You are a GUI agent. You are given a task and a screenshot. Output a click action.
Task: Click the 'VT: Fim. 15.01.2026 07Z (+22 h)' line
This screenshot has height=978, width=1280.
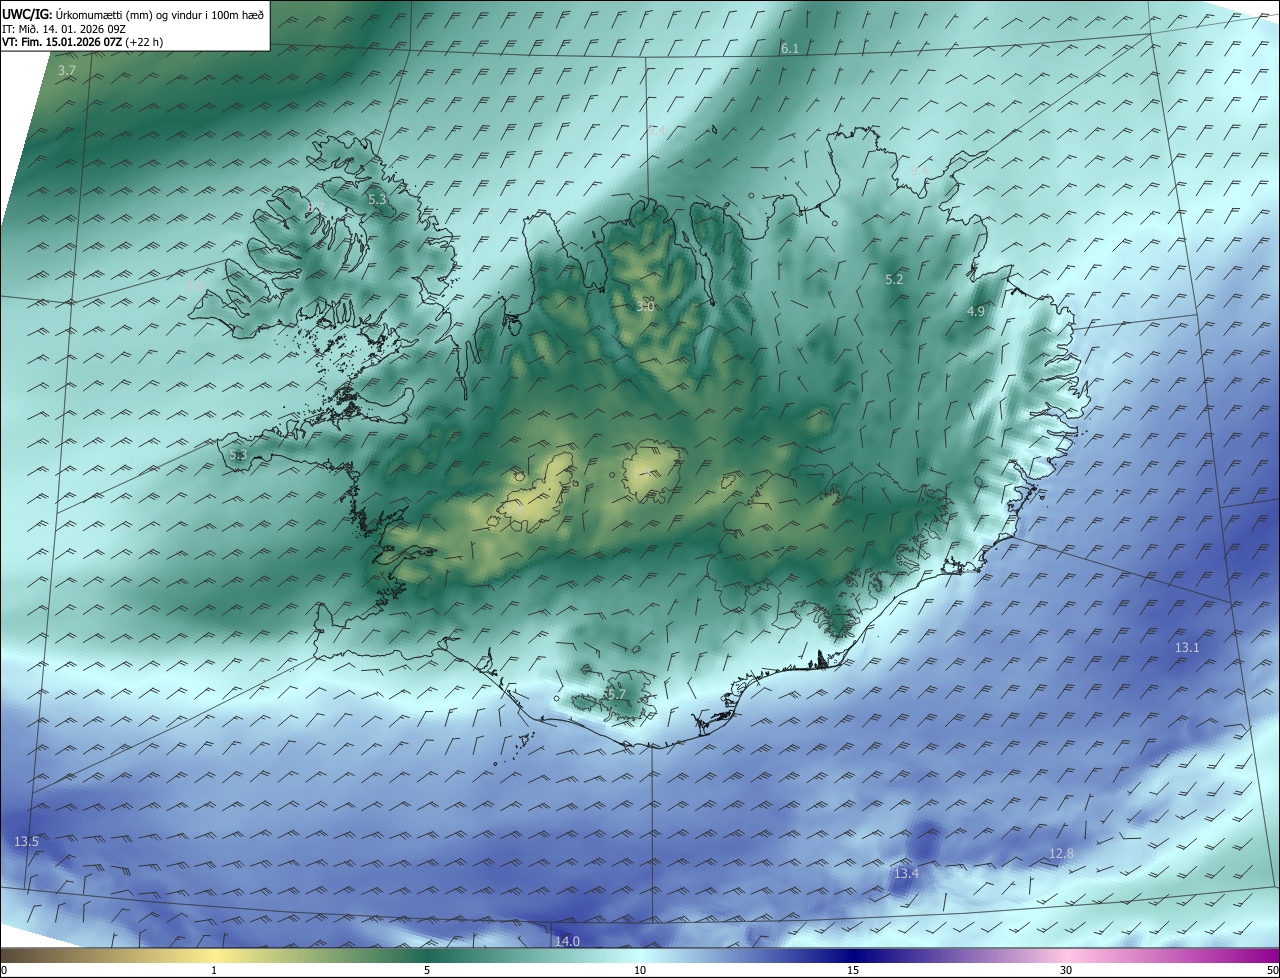[x=83, y=42]
